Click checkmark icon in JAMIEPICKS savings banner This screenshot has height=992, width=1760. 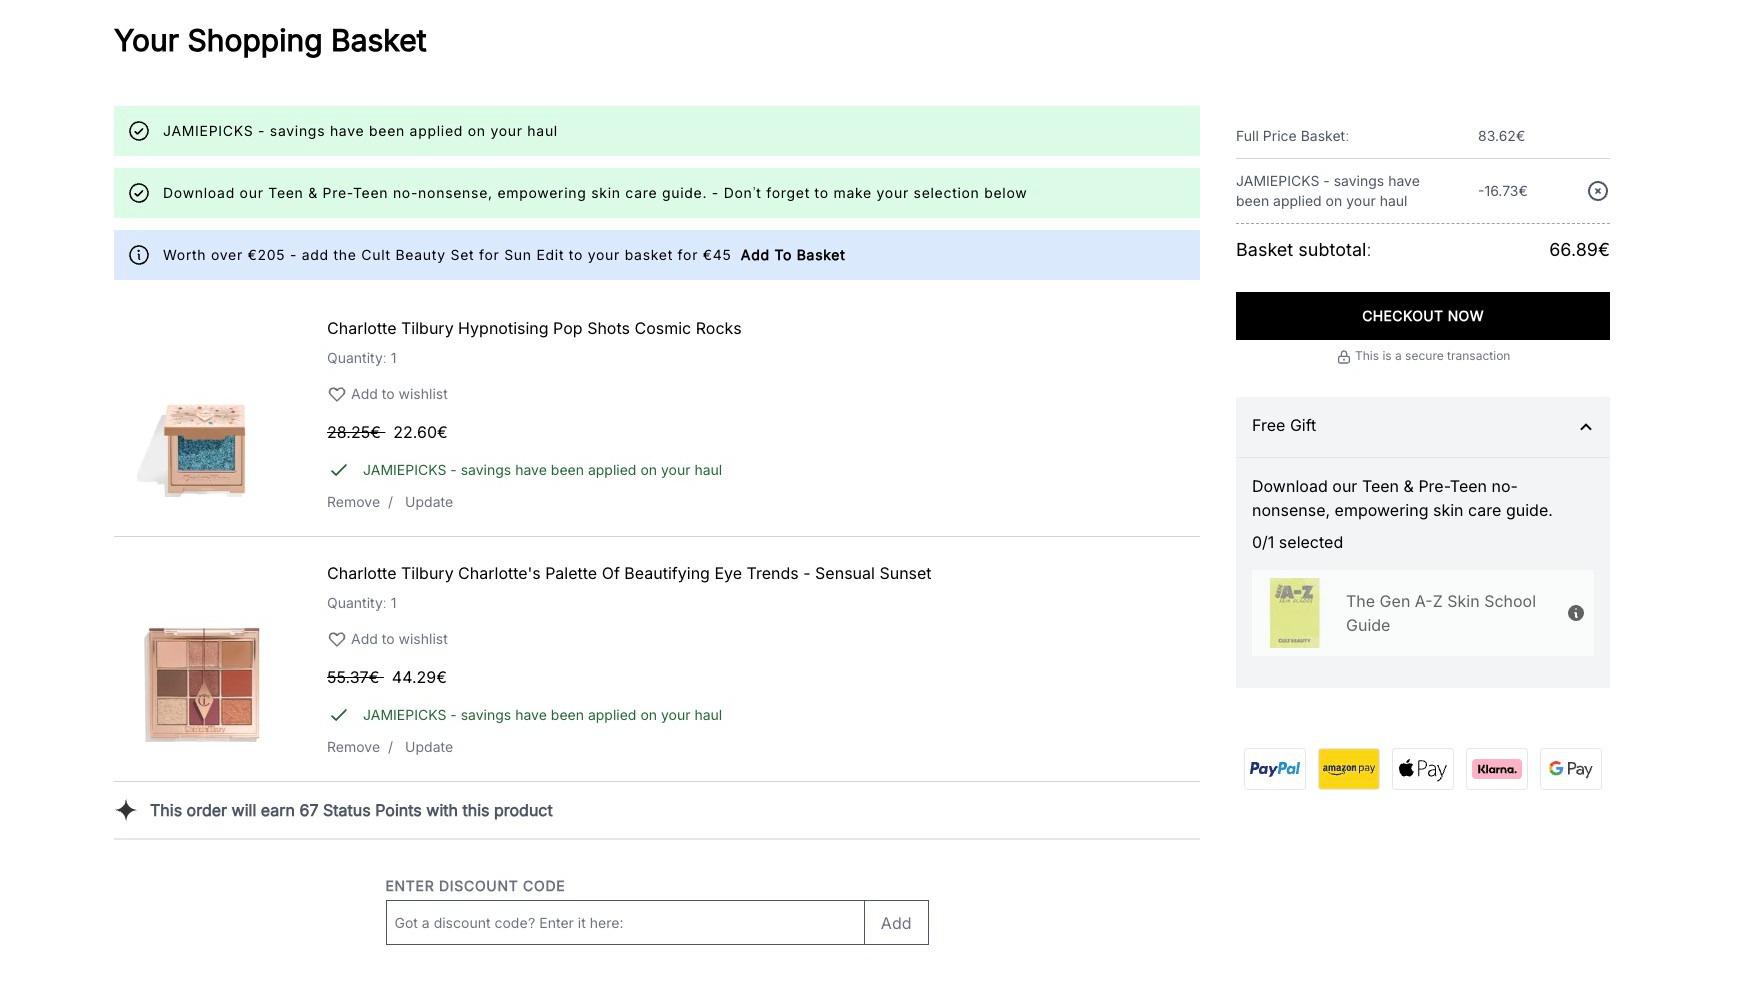coord(139,131)
